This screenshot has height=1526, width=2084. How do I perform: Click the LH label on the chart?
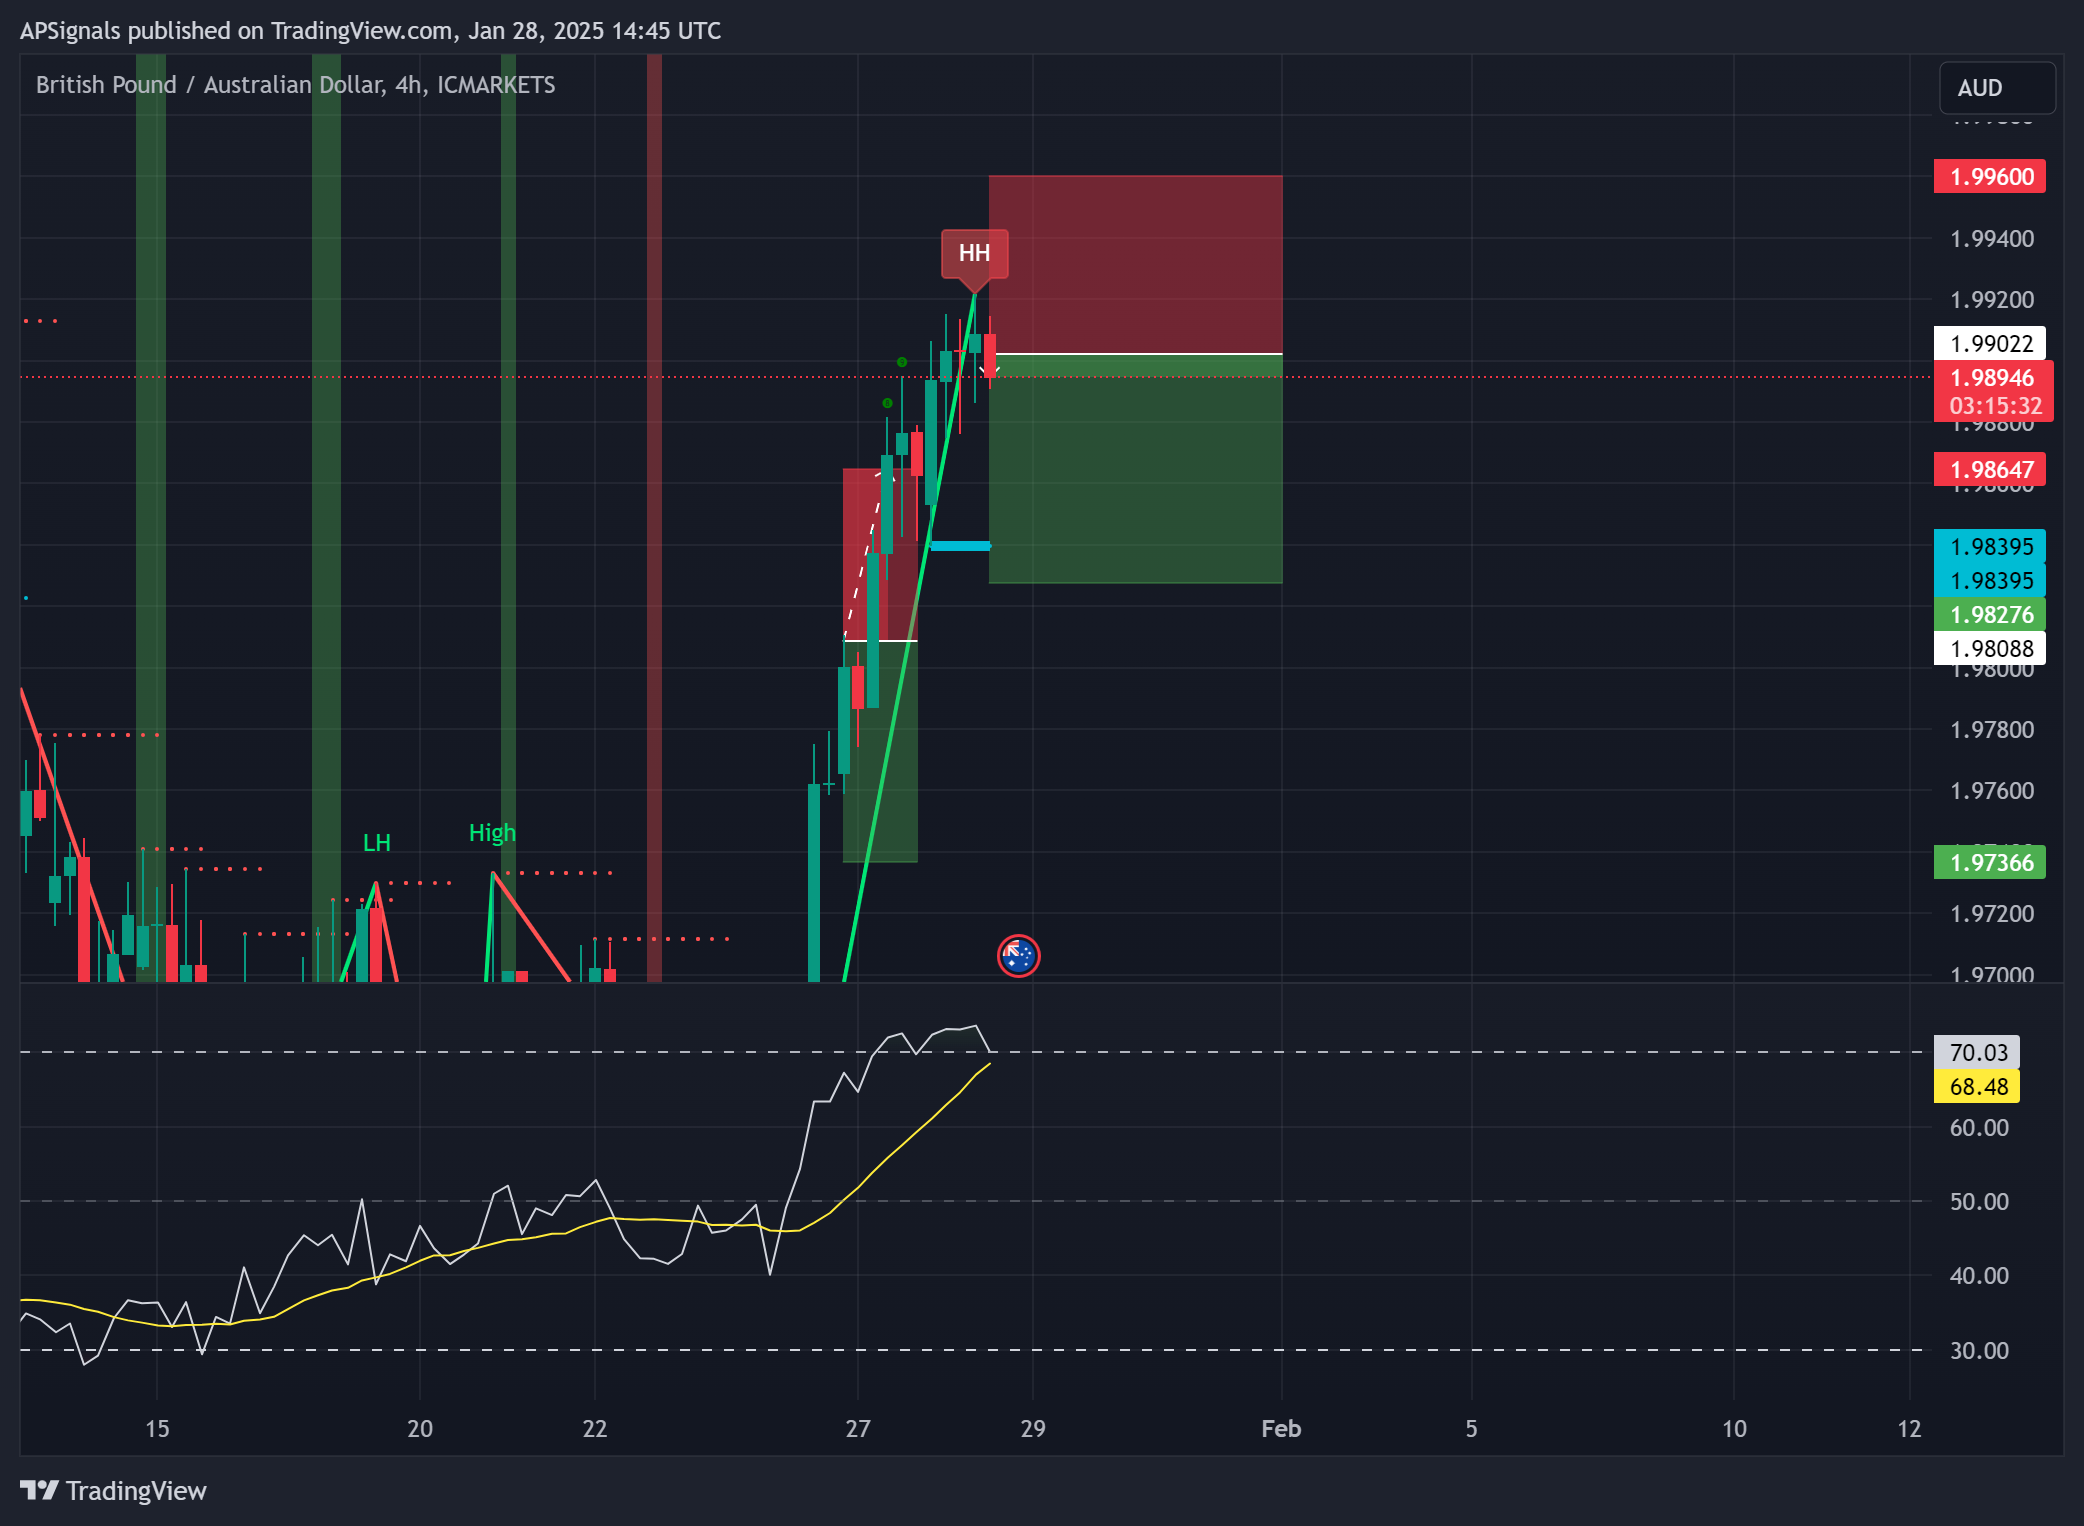click(x=376, y=843)
